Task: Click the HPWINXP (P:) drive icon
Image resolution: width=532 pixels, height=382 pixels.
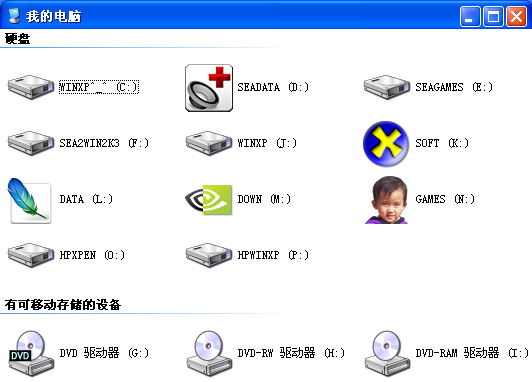Action: (x=209, y=255)
